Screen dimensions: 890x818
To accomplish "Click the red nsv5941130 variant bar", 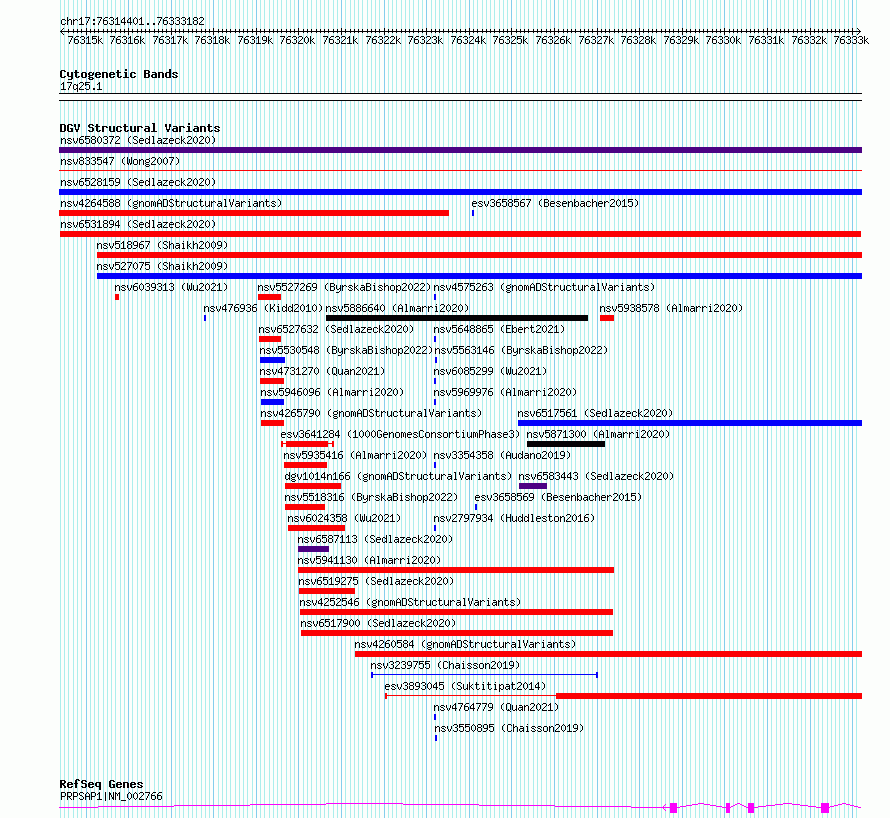I will [456, 570].
